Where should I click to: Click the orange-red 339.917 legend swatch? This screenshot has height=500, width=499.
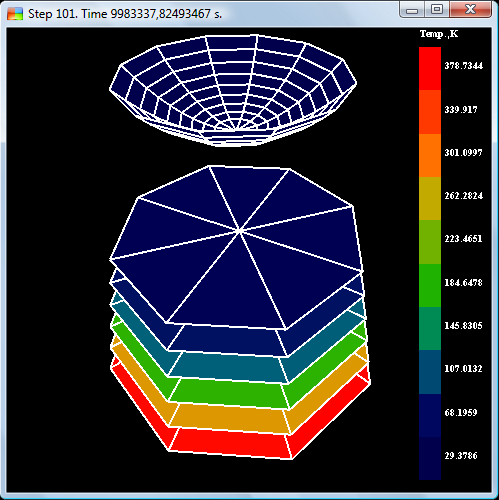click(x=430, y=112)
